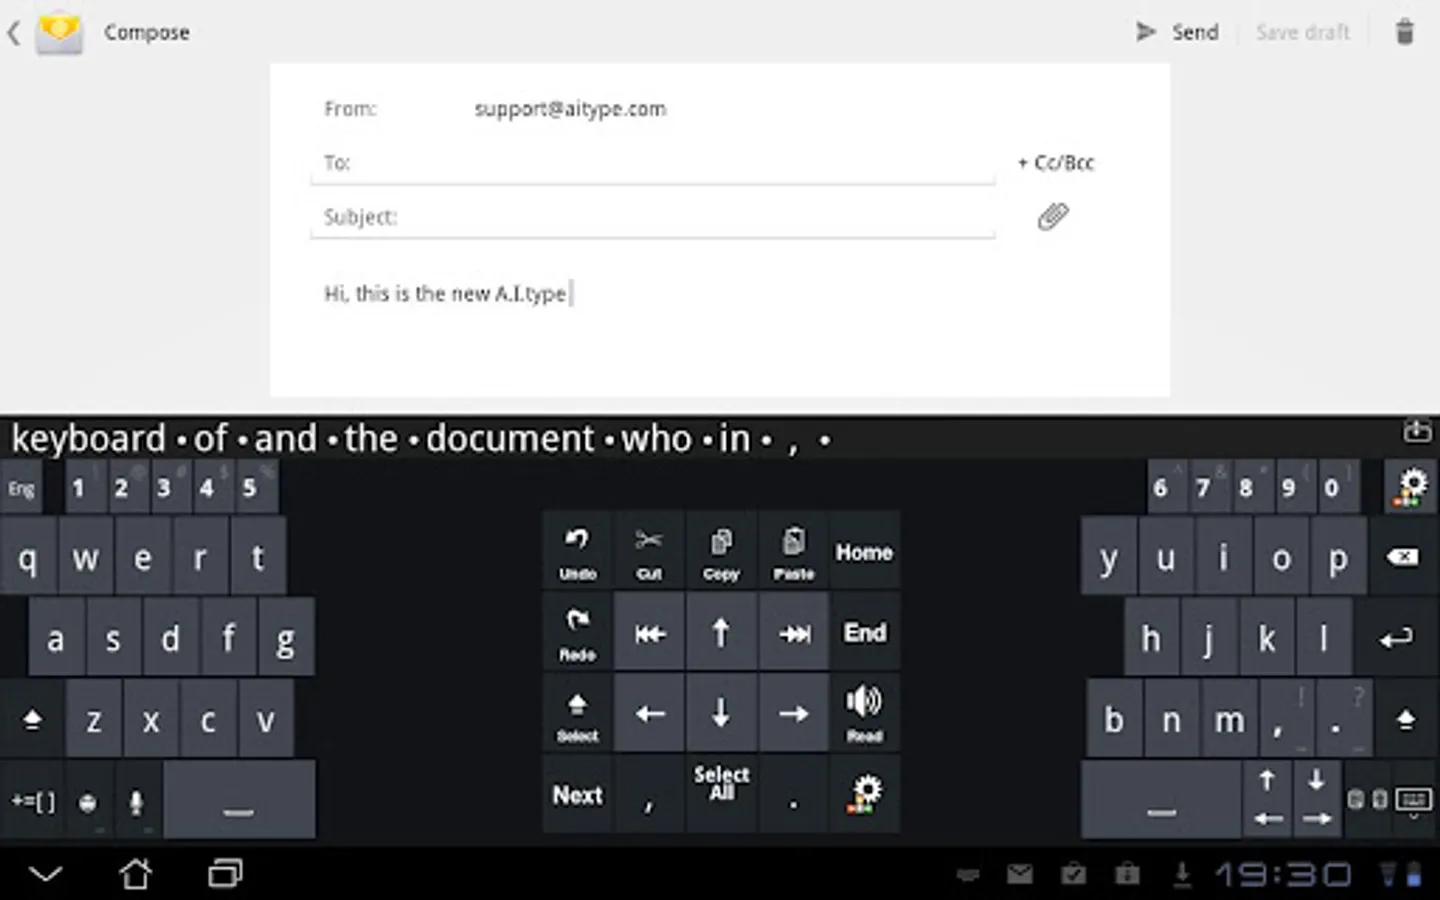Tap the Copy key
The height and width of the screenshot is (900, 1440).
(721, 551)
